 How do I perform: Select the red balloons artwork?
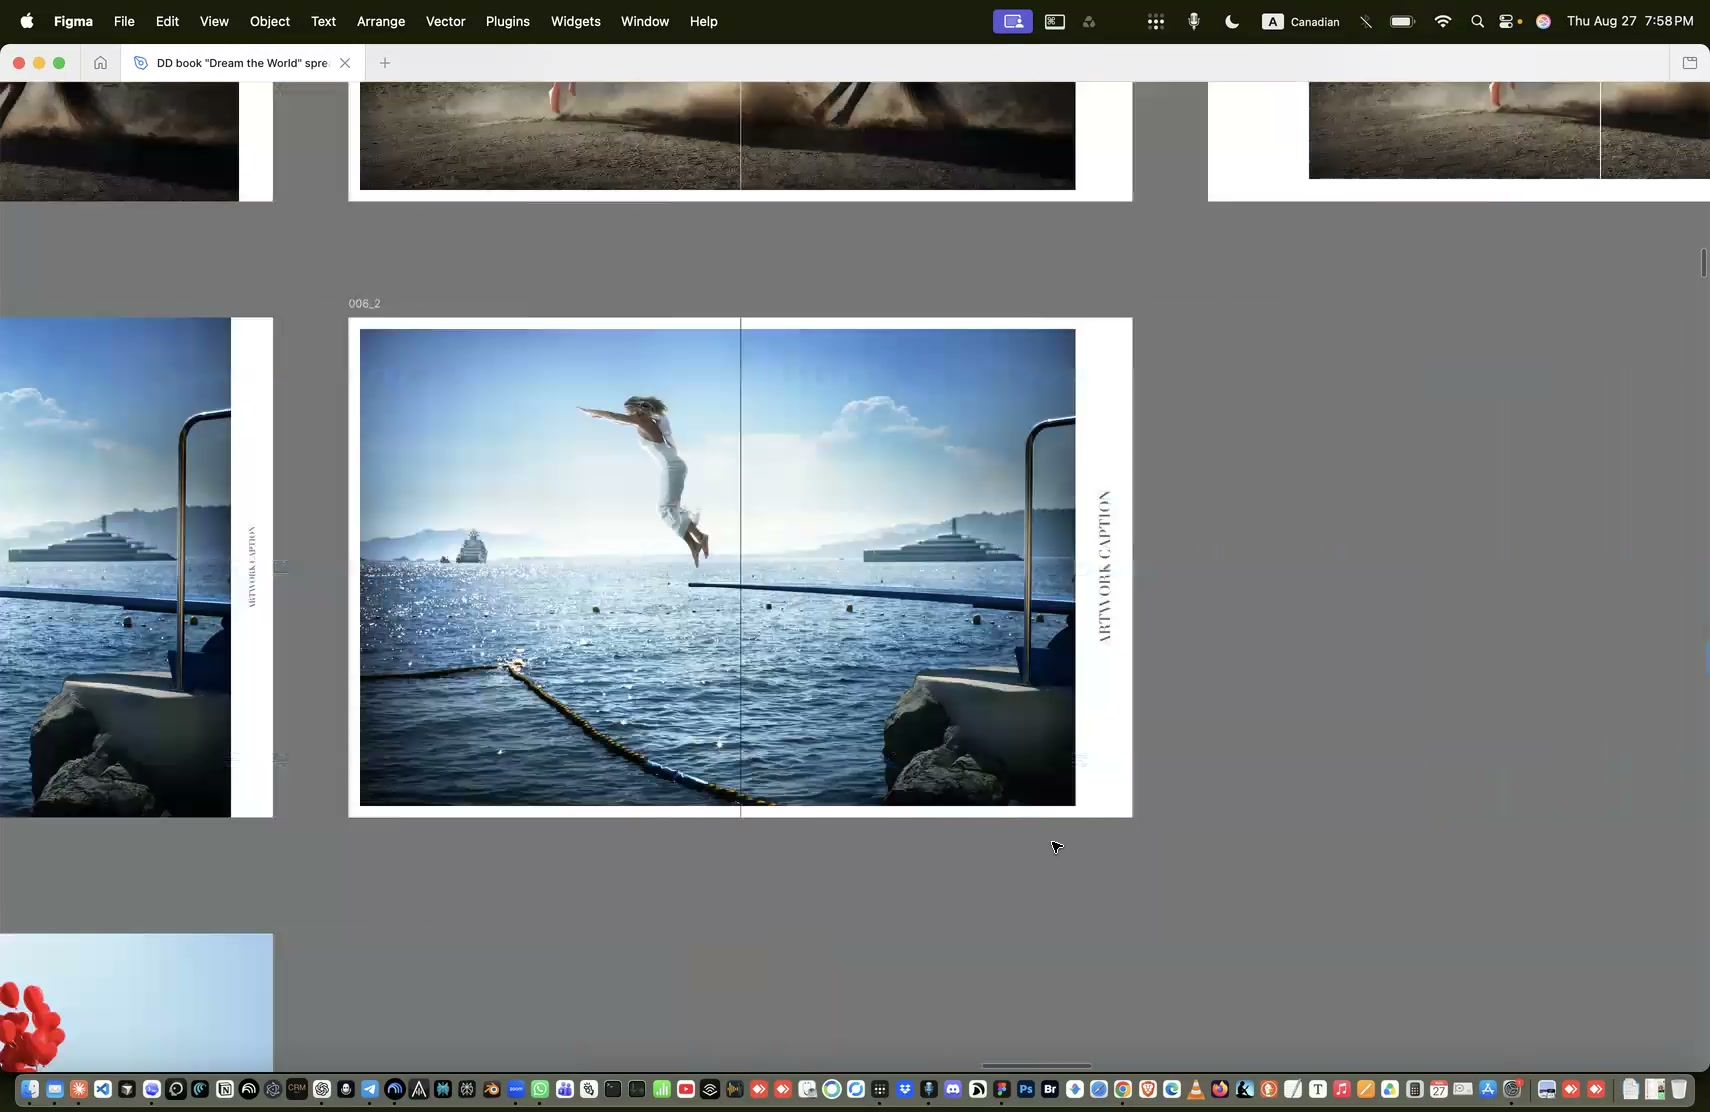(x=30, y=1026)
